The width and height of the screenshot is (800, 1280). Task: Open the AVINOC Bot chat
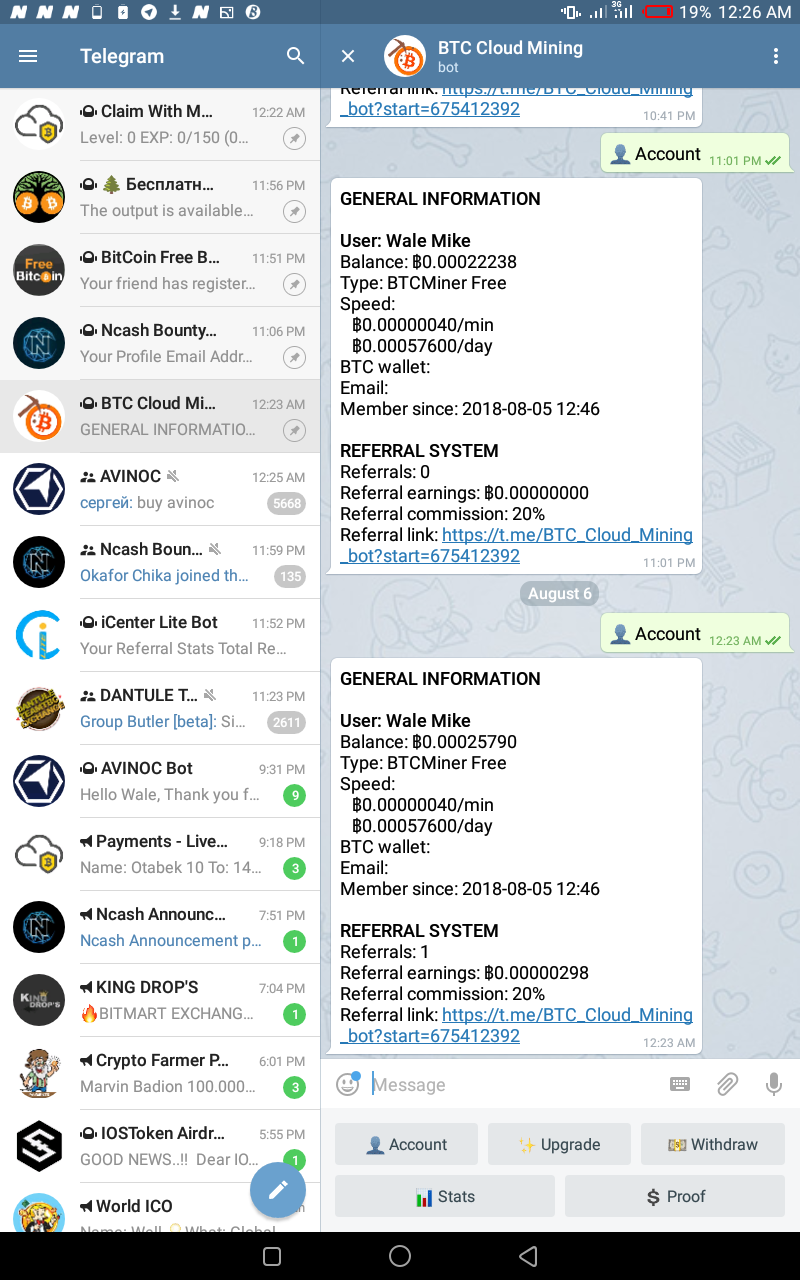click(x=160, y=781)
